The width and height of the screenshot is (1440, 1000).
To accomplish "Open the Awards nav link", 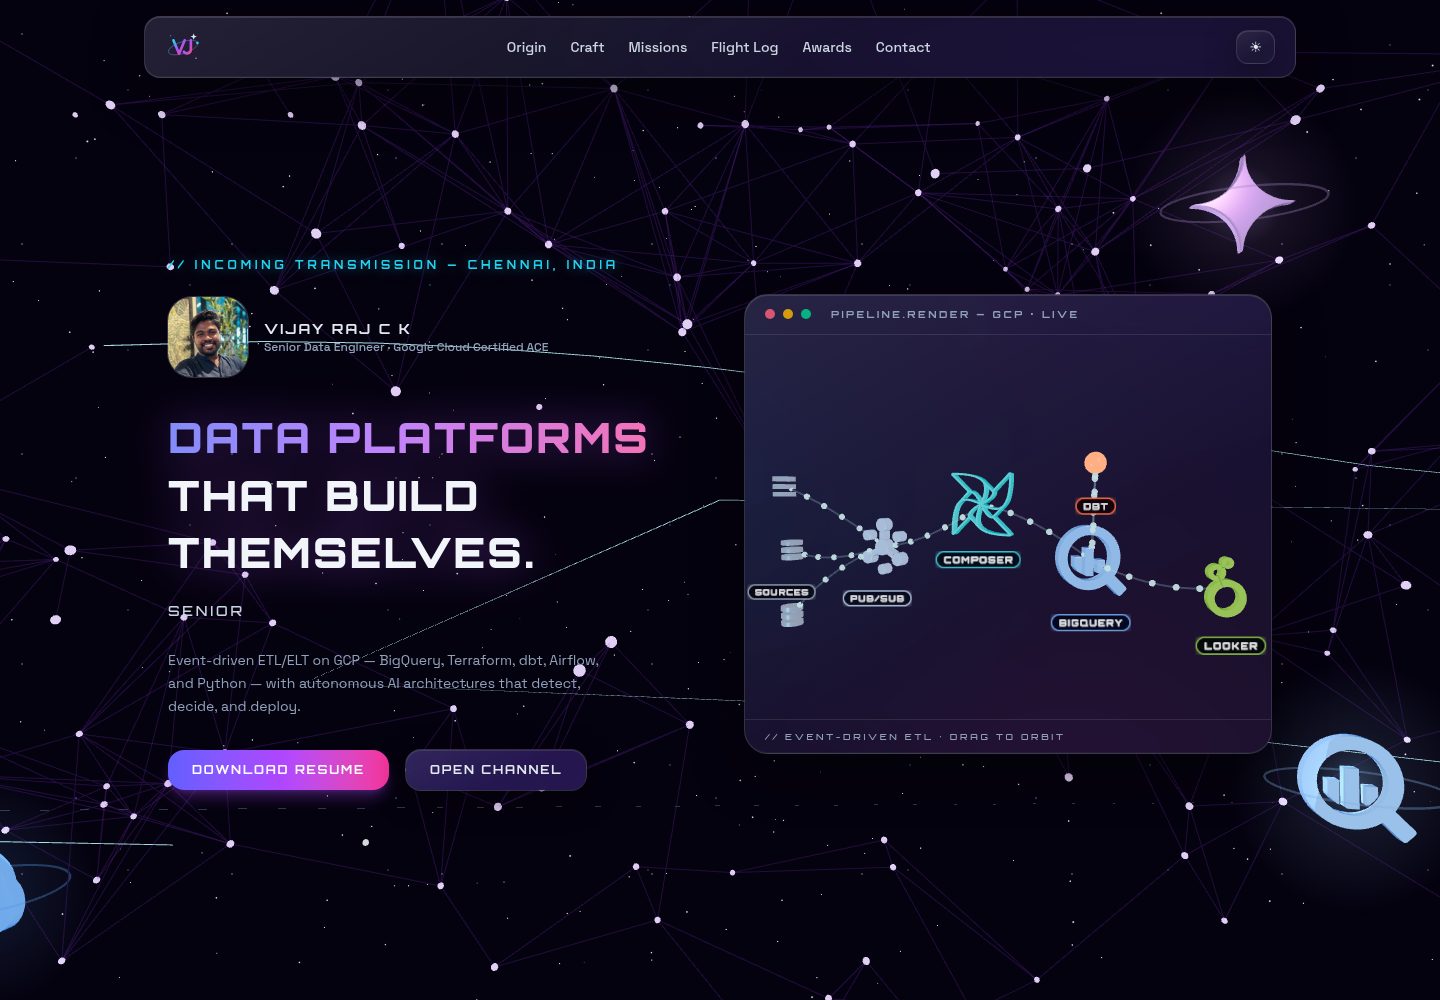I will point(827,47).
